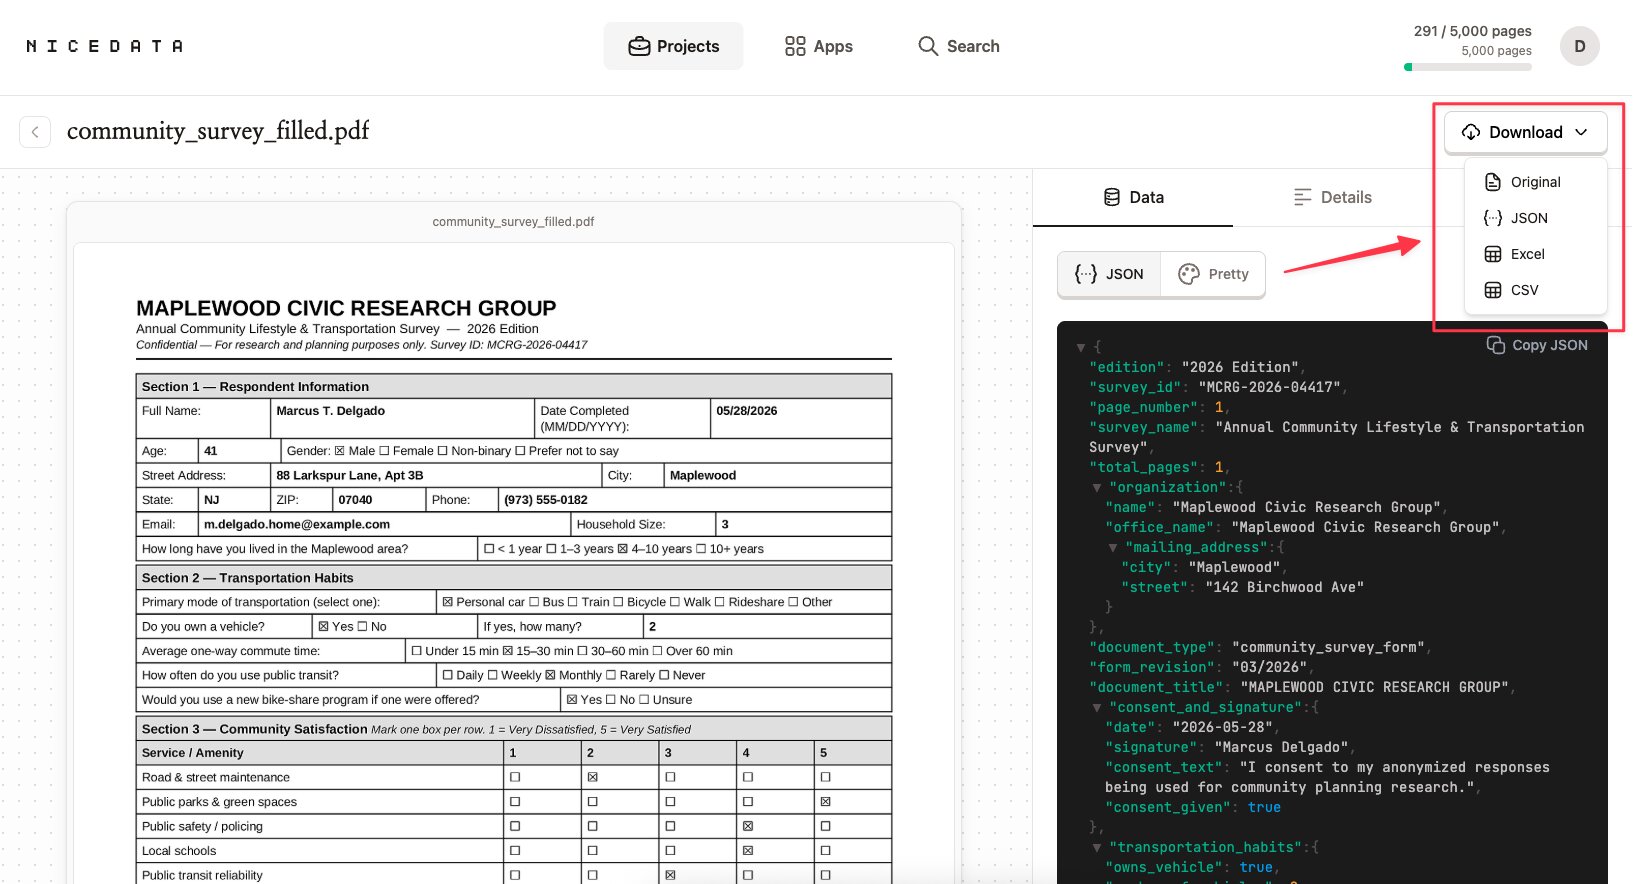1645x884 pixels.
Task: Click the Full Name value Marcus T. Delgado
Action: 330,411
